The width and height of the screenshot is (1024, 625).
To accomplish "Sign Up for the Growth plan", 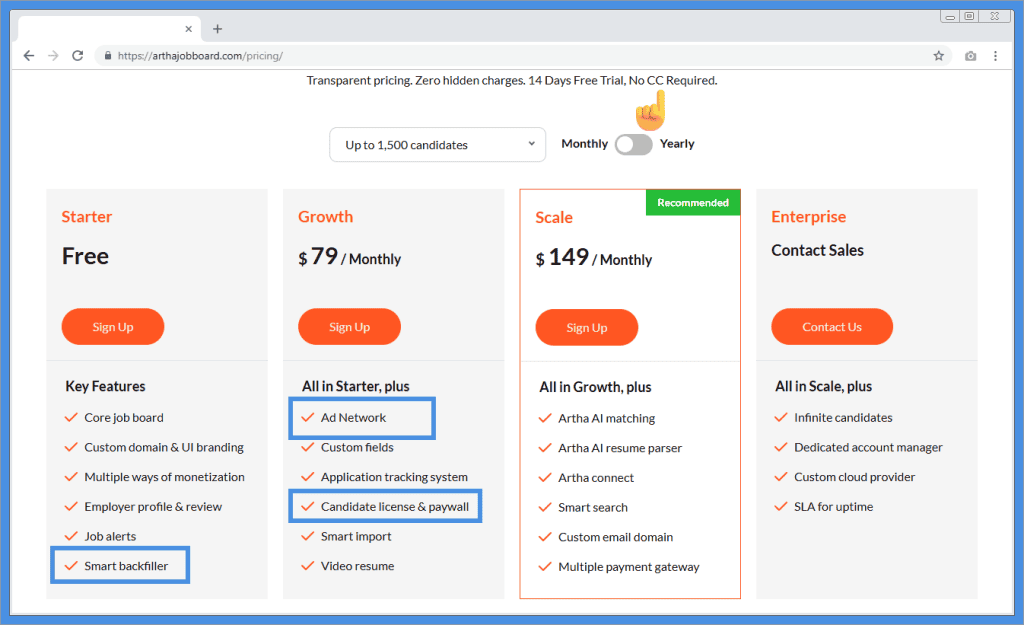I will (x=349, y=327).
